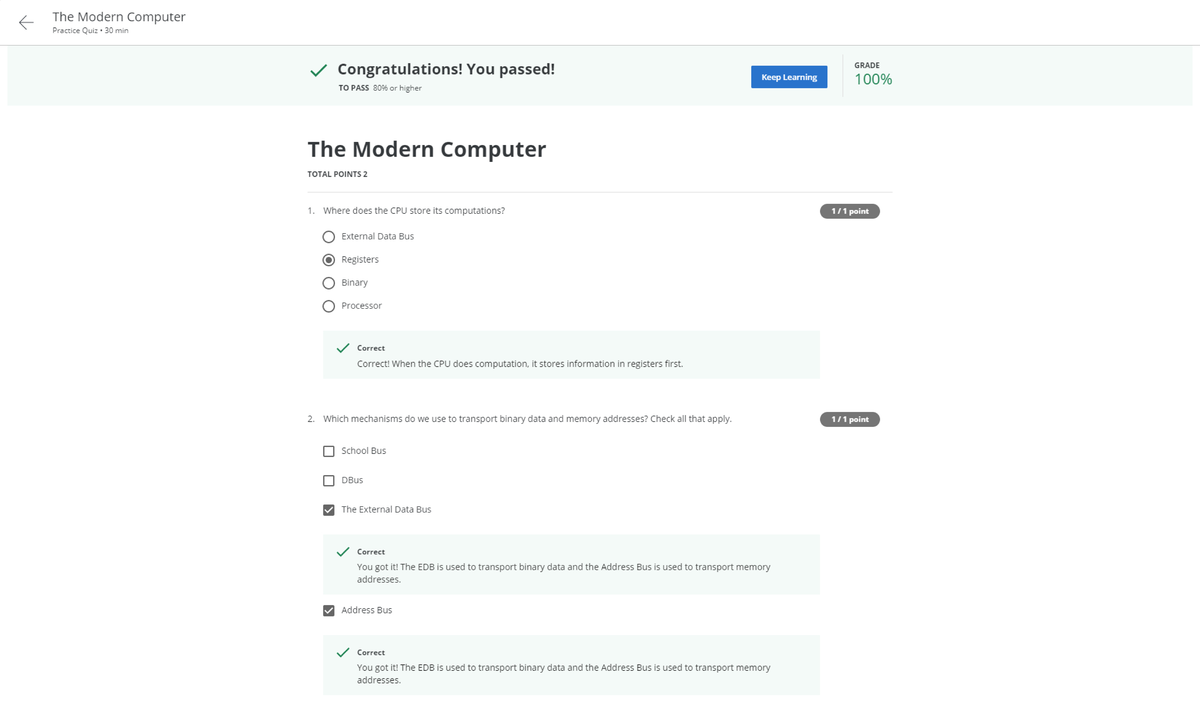Viewport: 1200px width, 702px height.
Task: Click the Correct checkmark under Address Bus
Action: pyautogui.click(x=342, y=652)
